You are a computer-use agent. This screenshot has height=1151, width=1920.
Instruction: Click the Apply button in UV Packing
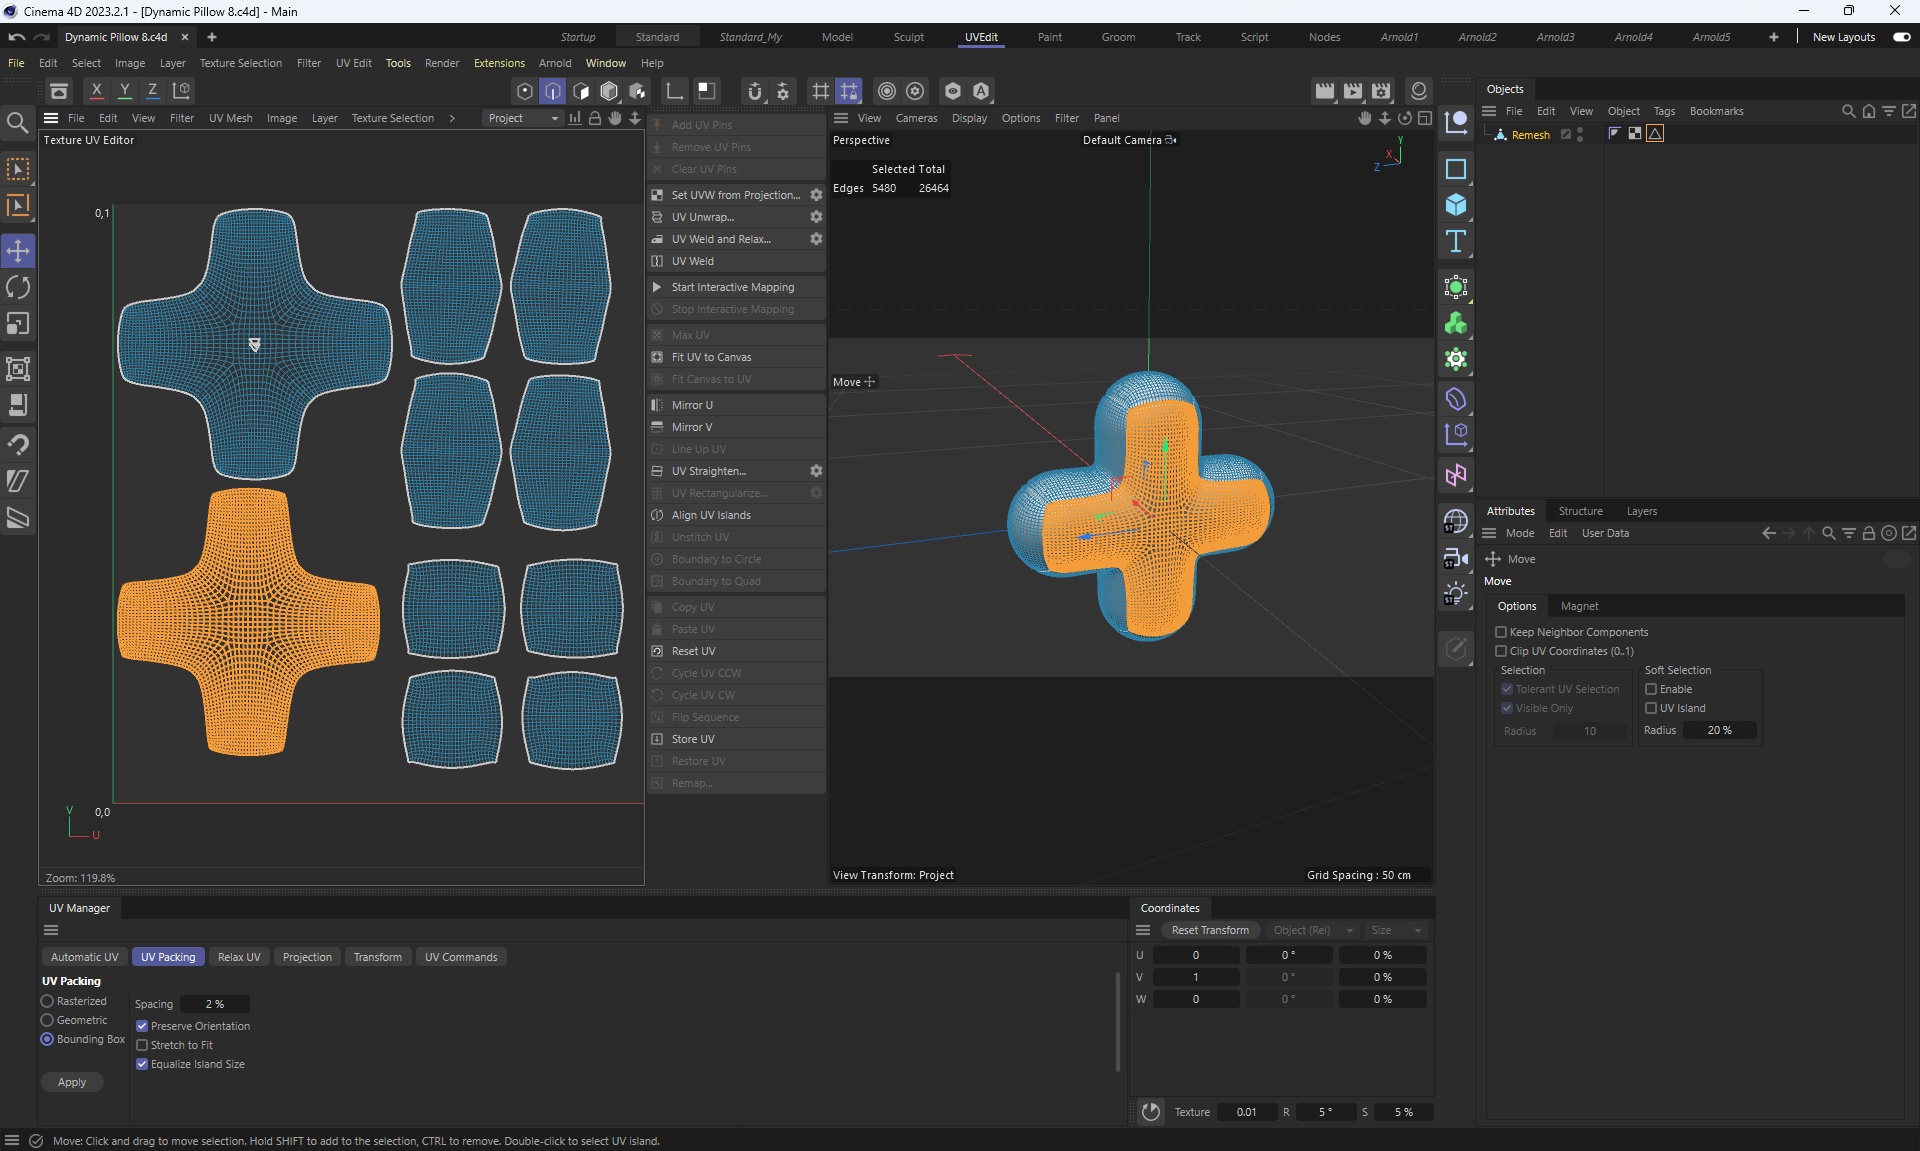[72, 1082]
